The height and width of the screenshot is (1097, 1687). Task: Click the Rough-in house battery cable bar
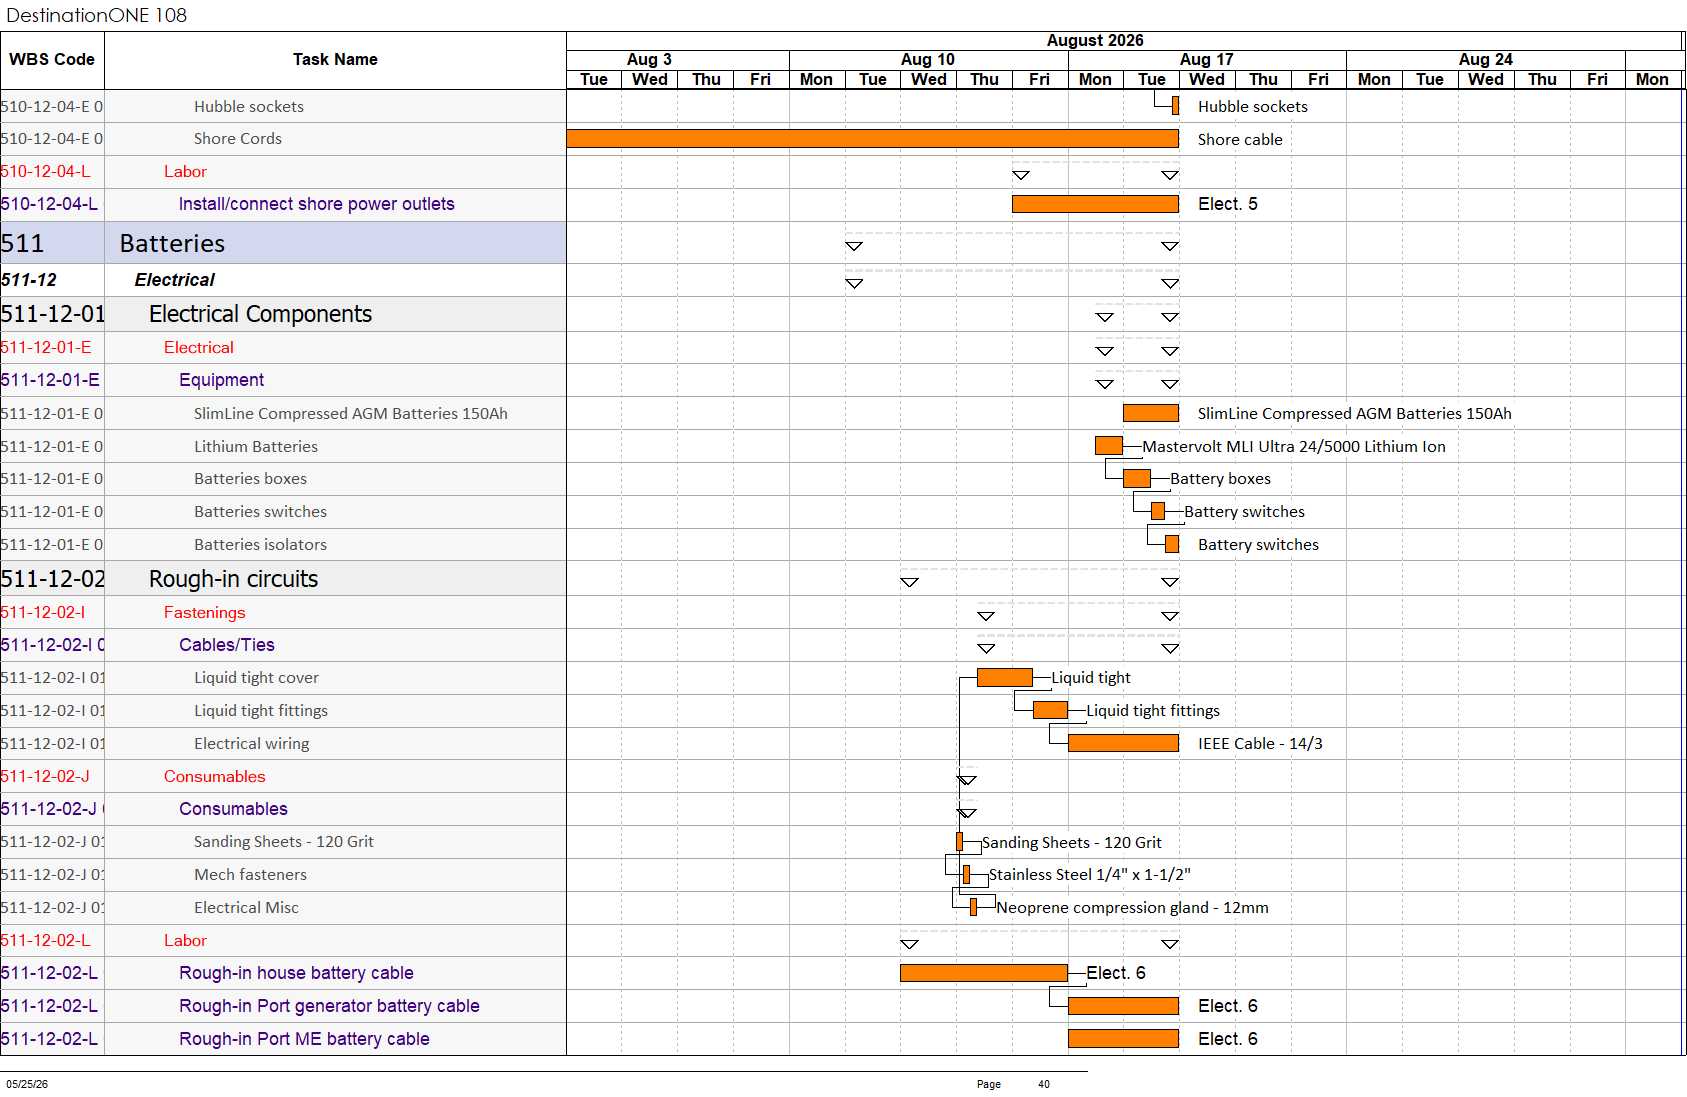point(984,973)
